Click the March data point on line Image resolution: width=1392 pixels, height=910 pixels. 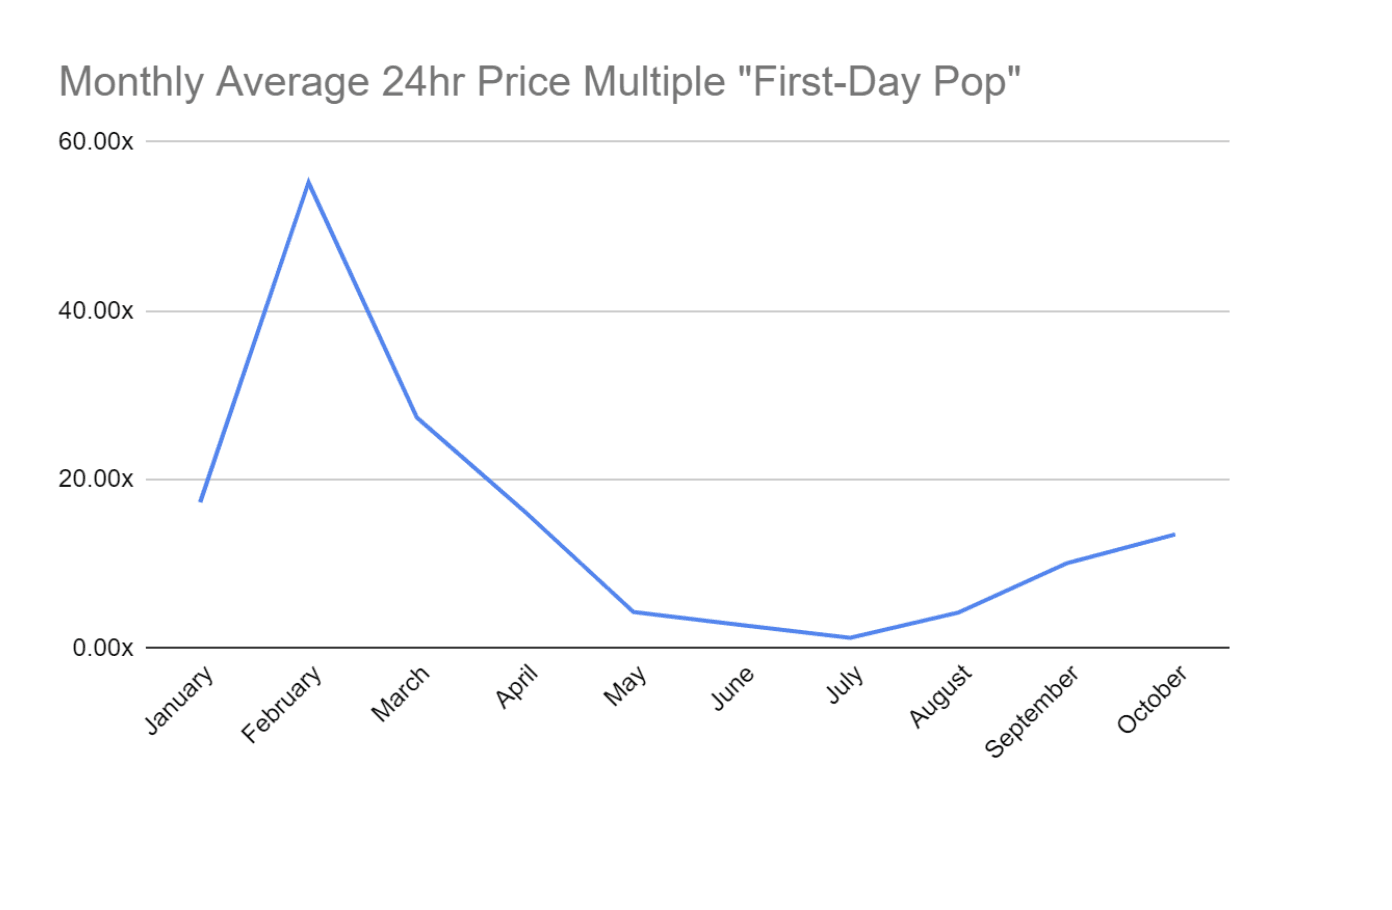click(x=417, y=417)
